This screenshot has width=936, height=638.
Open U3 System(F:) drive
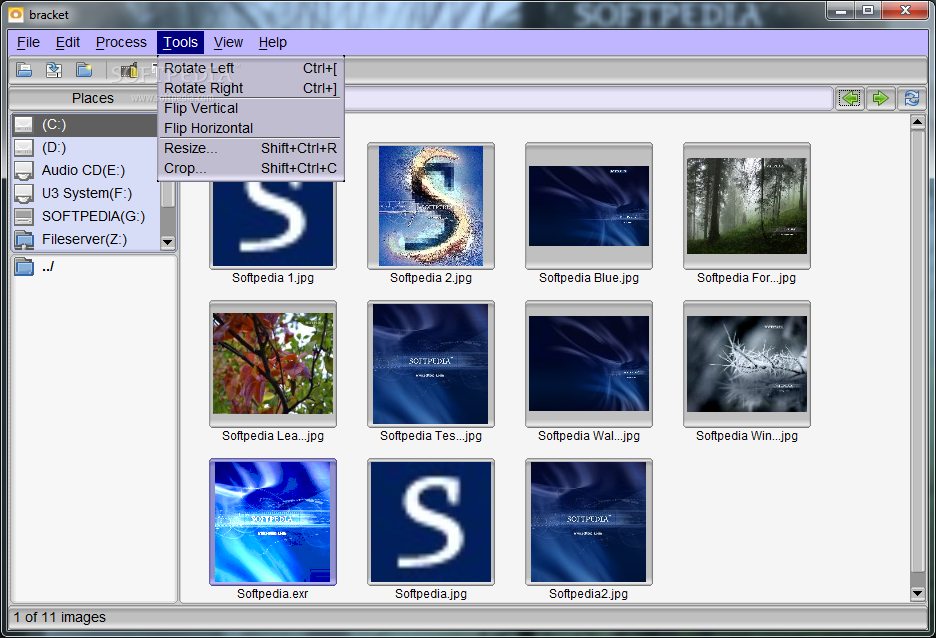click(85, 193)
